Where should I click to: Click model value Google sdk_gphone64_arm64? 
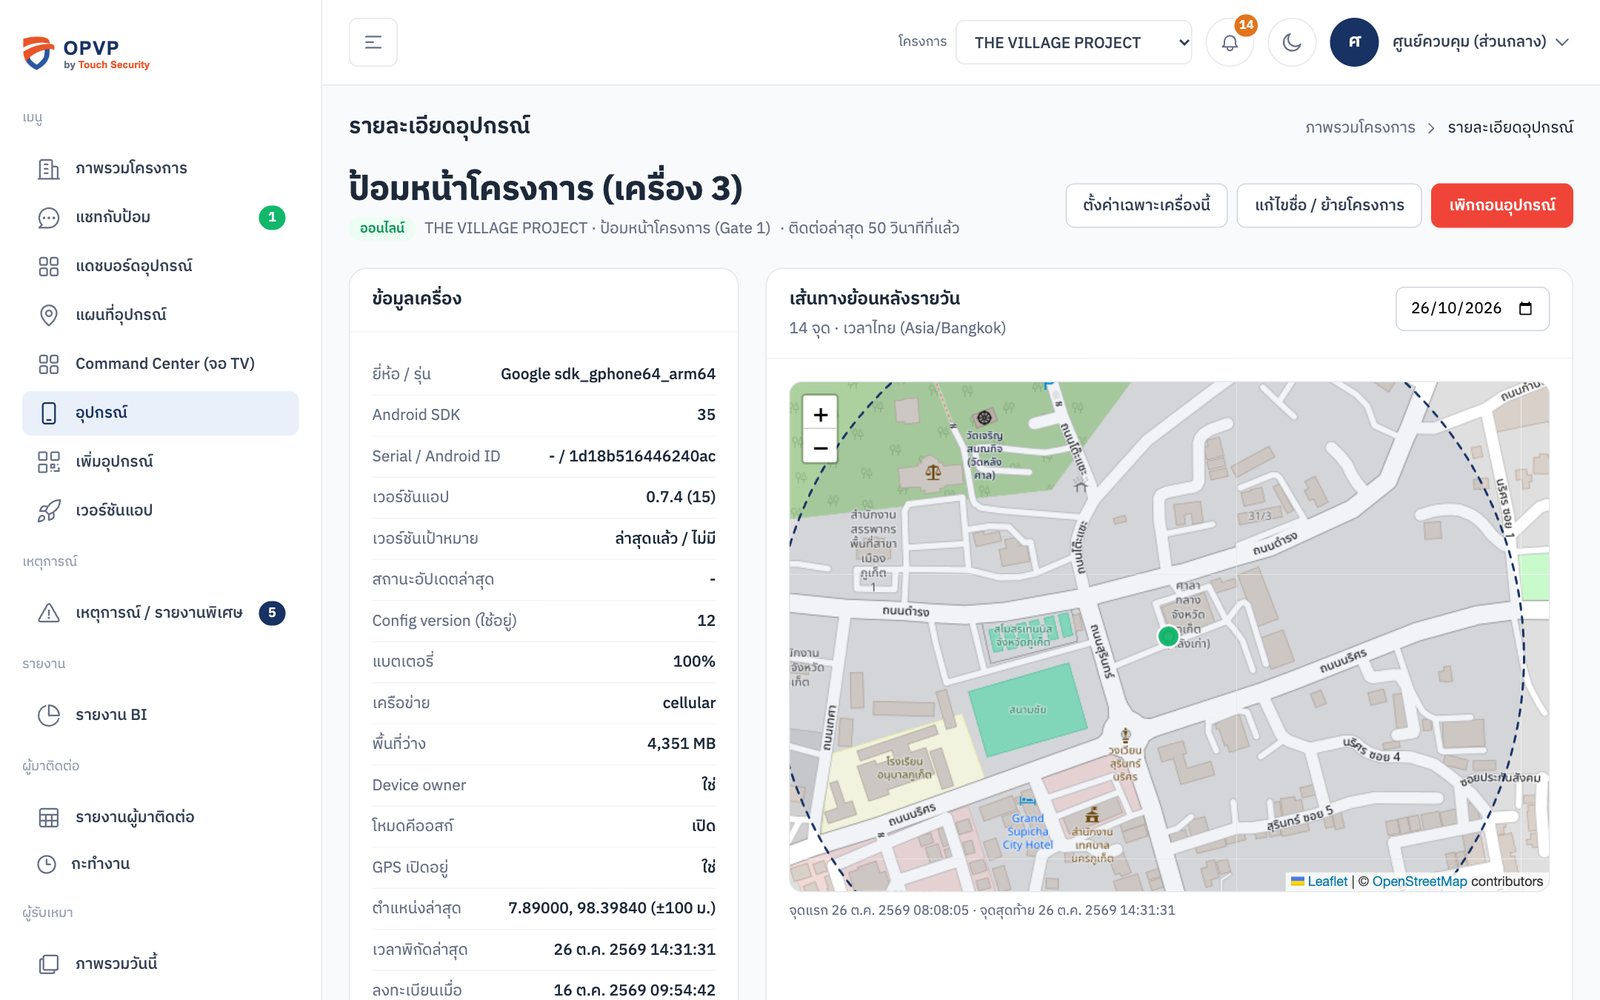pos(608,374)
